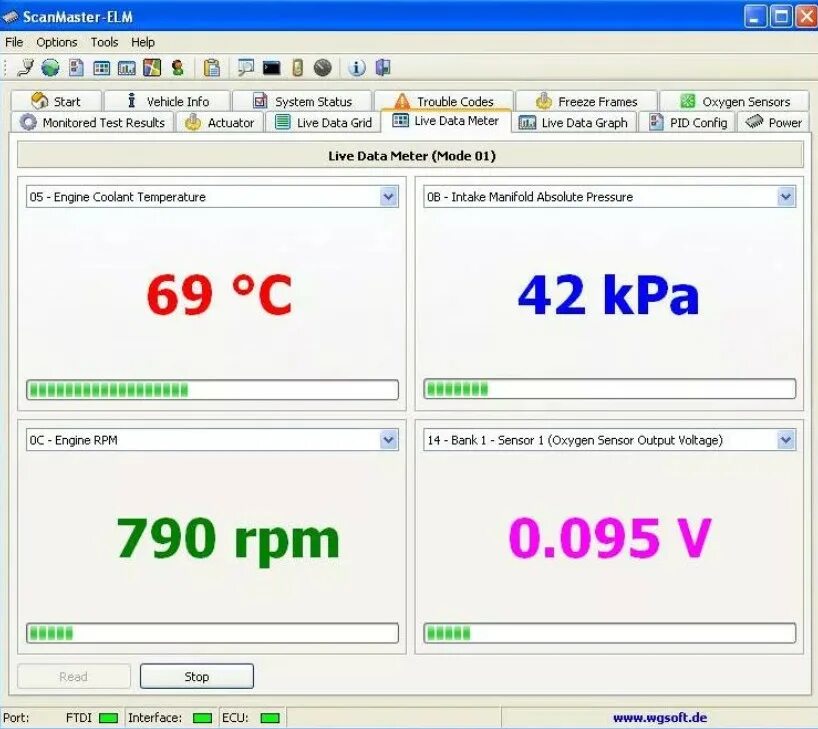Click the data grid toolbar icon
Viewport: 818px width, 729px height.
point(101,68)
